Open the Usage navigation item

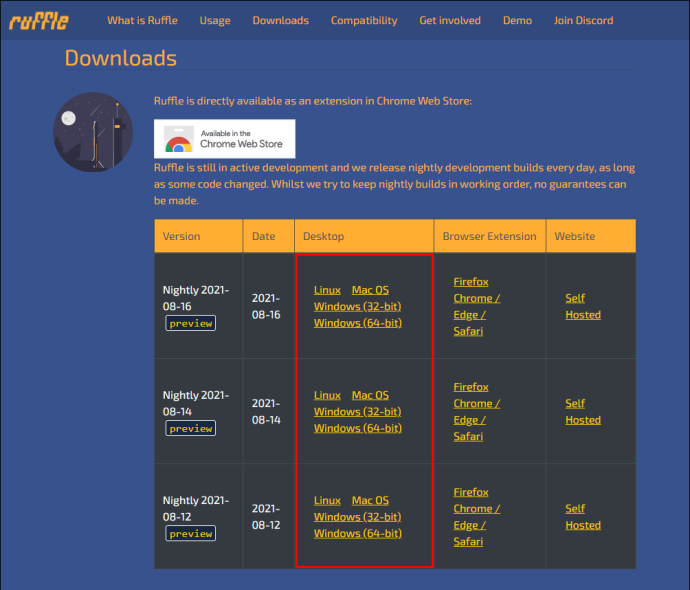(x=215, y=21)
